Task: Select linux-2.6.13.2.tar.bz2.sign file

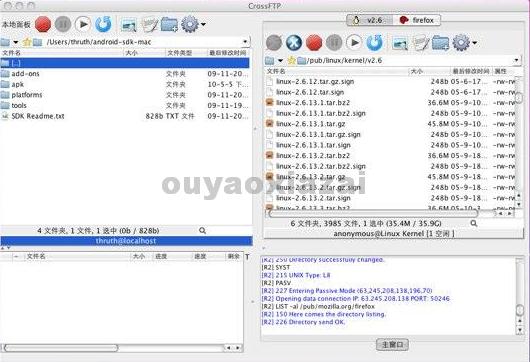Action: (x=390, y=166)
